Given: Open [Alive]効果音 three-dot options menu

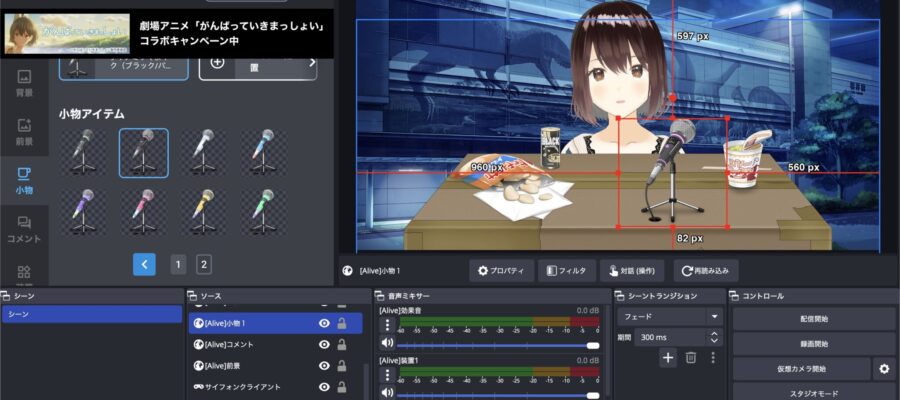Looking at the screenshot, I should [x=388, y=325].
